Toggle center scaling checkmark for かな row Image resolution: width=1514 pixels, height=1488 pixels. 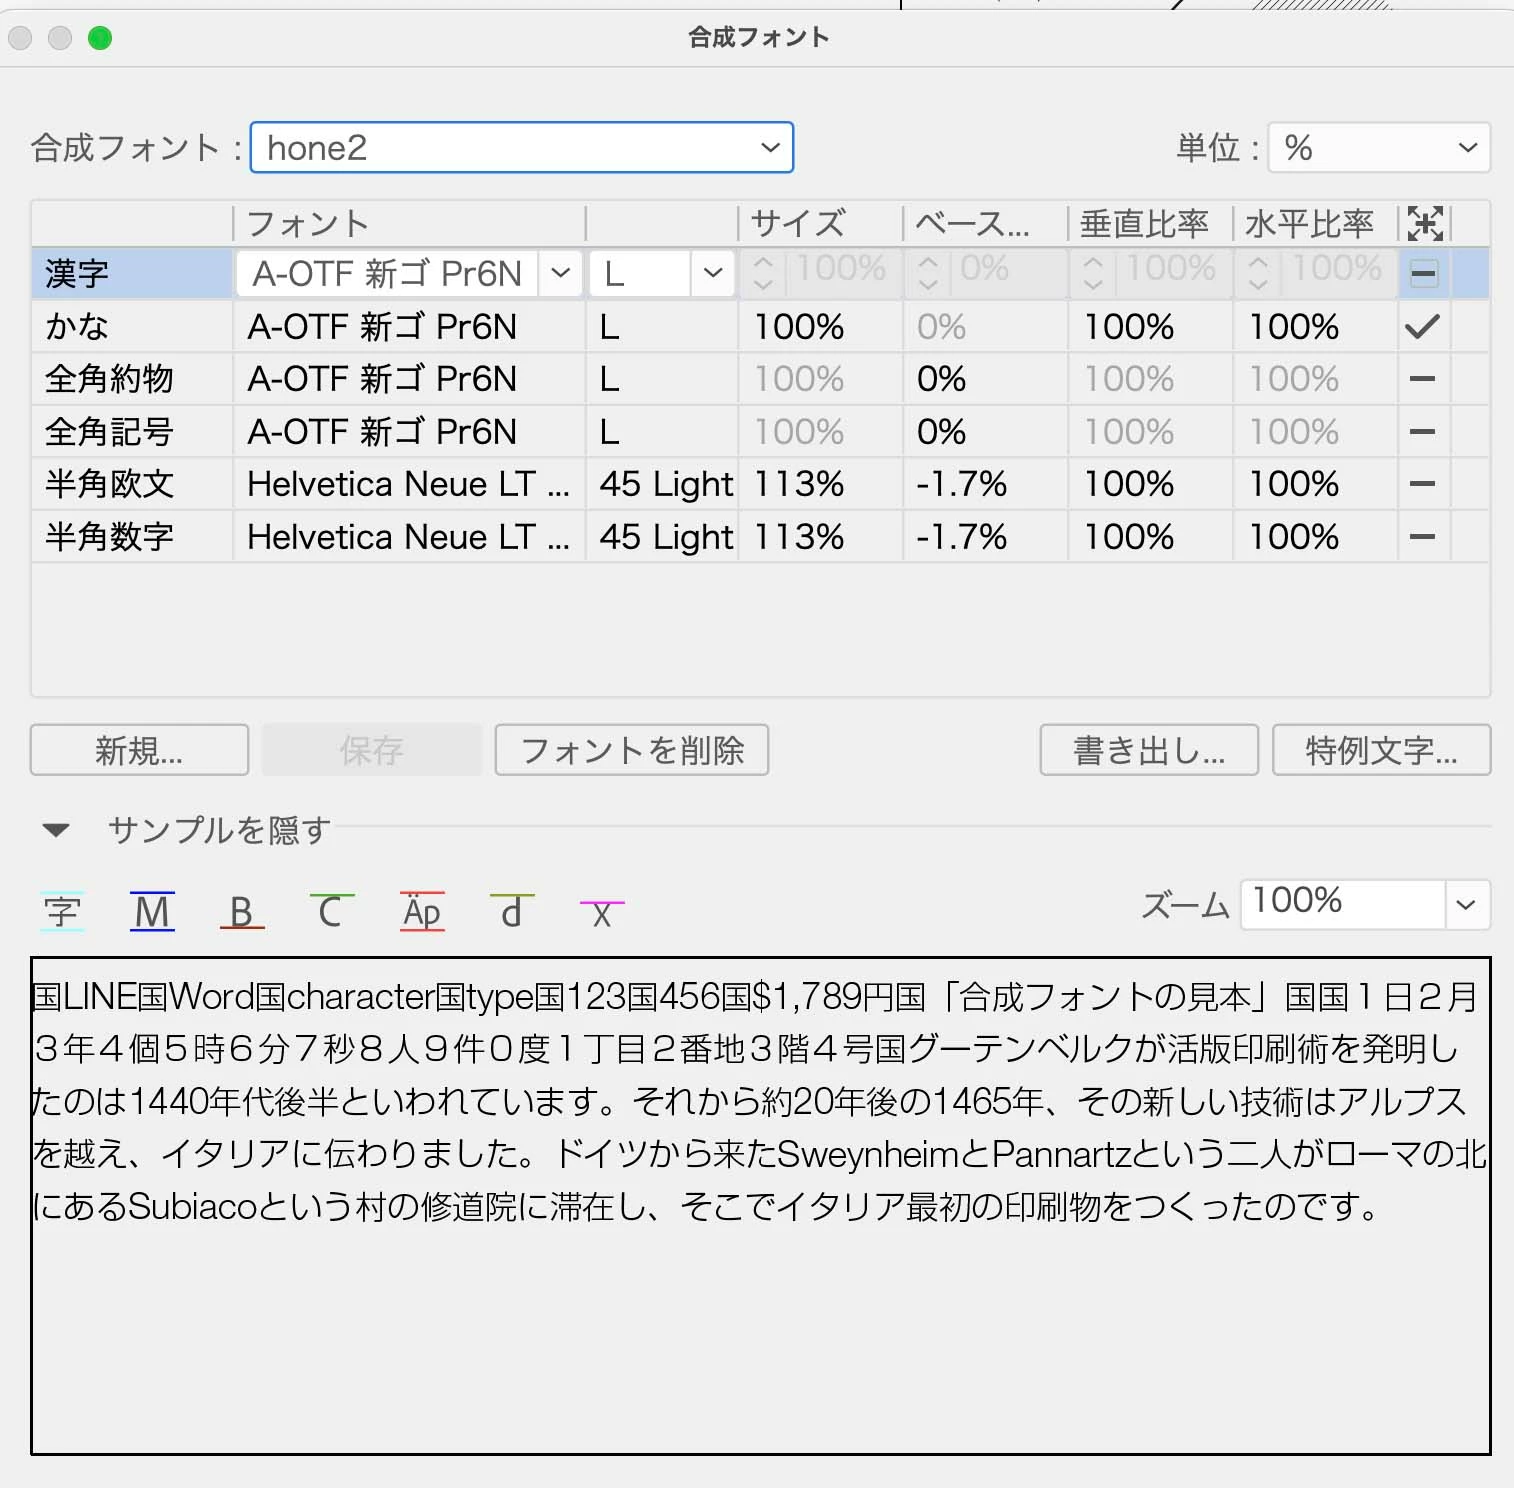(1422, 326)
